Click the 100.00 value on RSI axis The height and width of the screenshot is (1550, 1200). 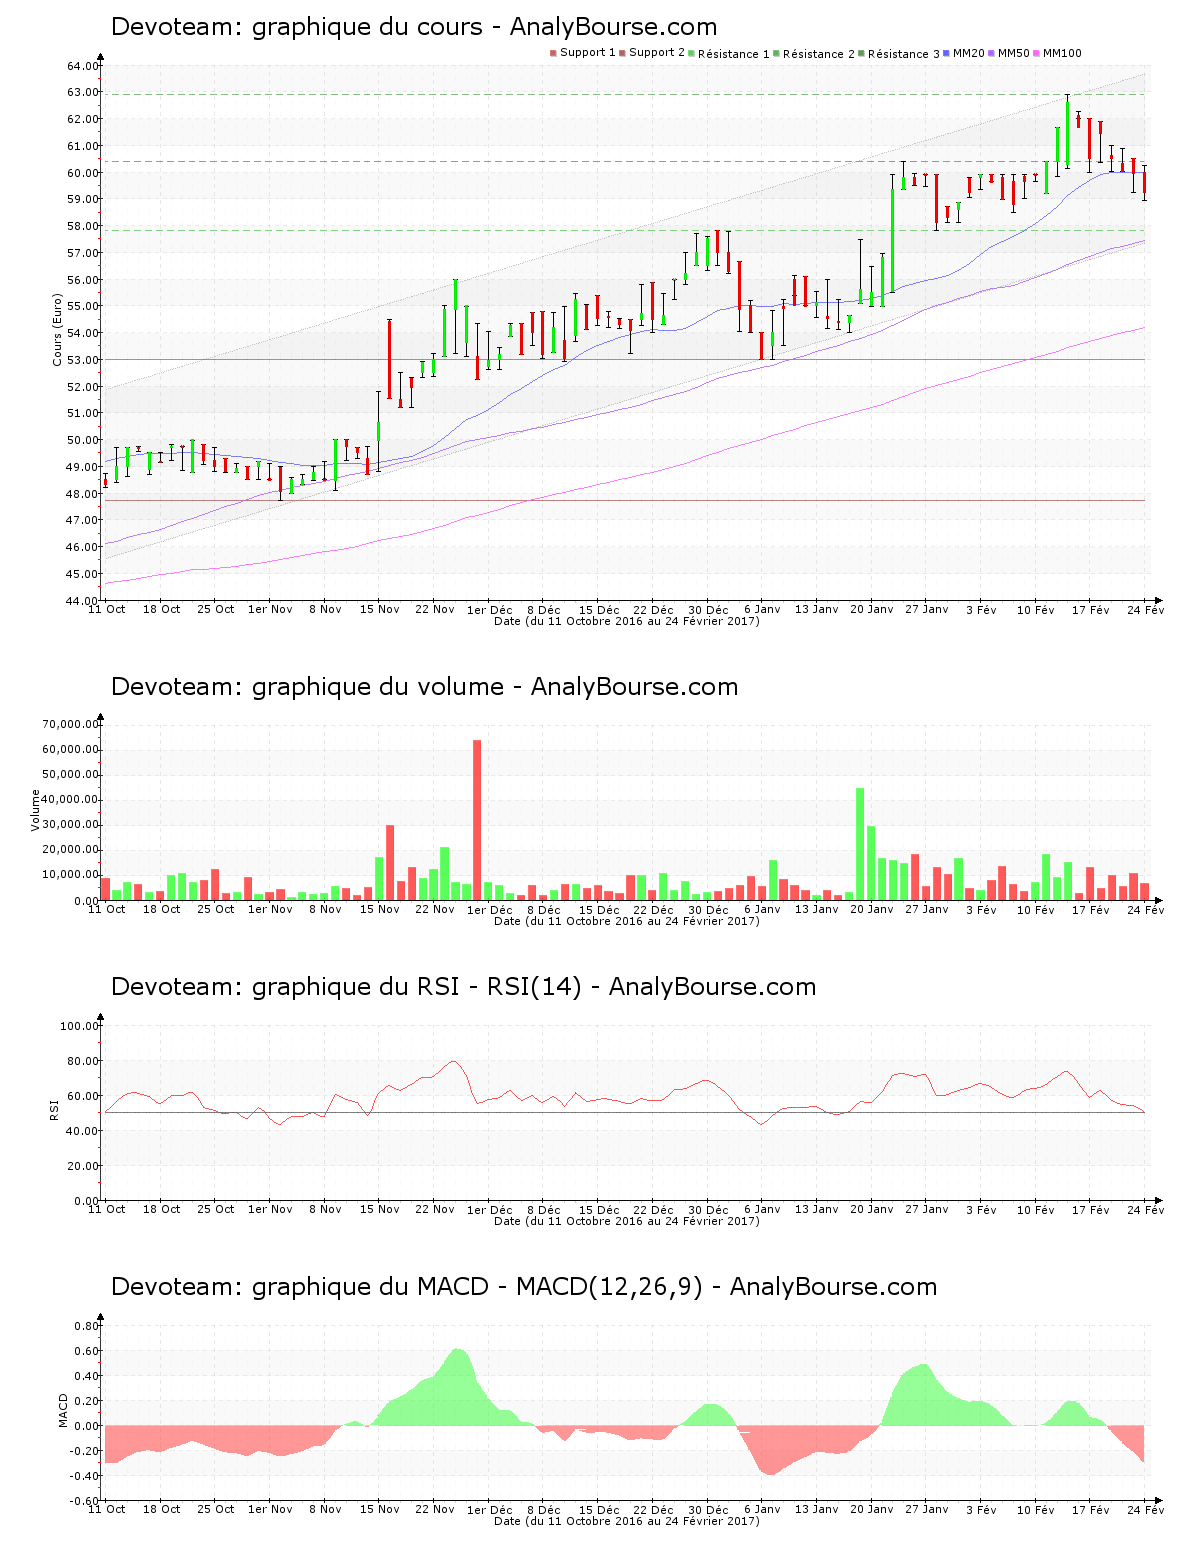pos(80,1026)
